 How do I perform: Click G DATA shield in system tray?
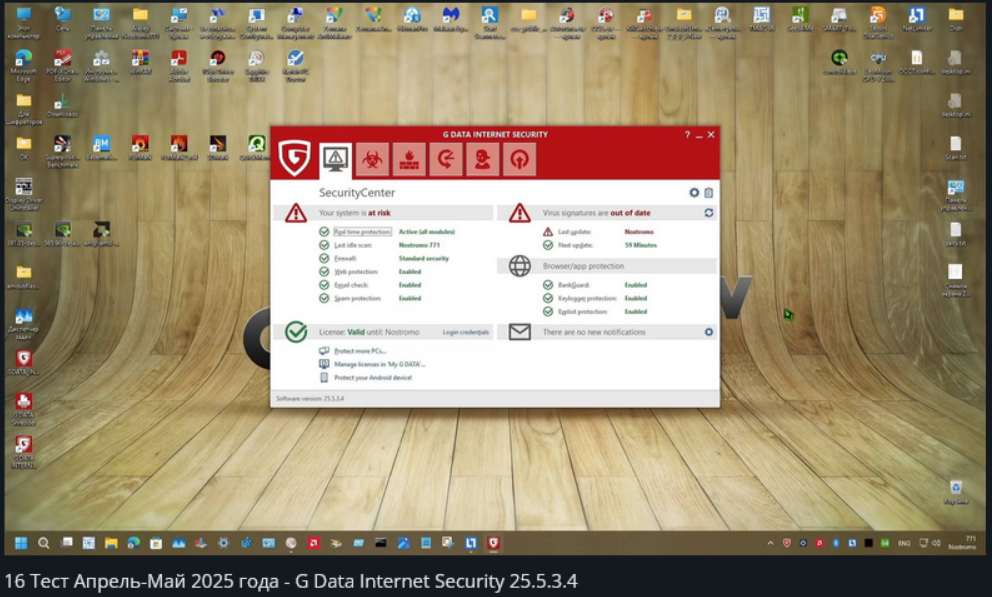tap(786, 543)
